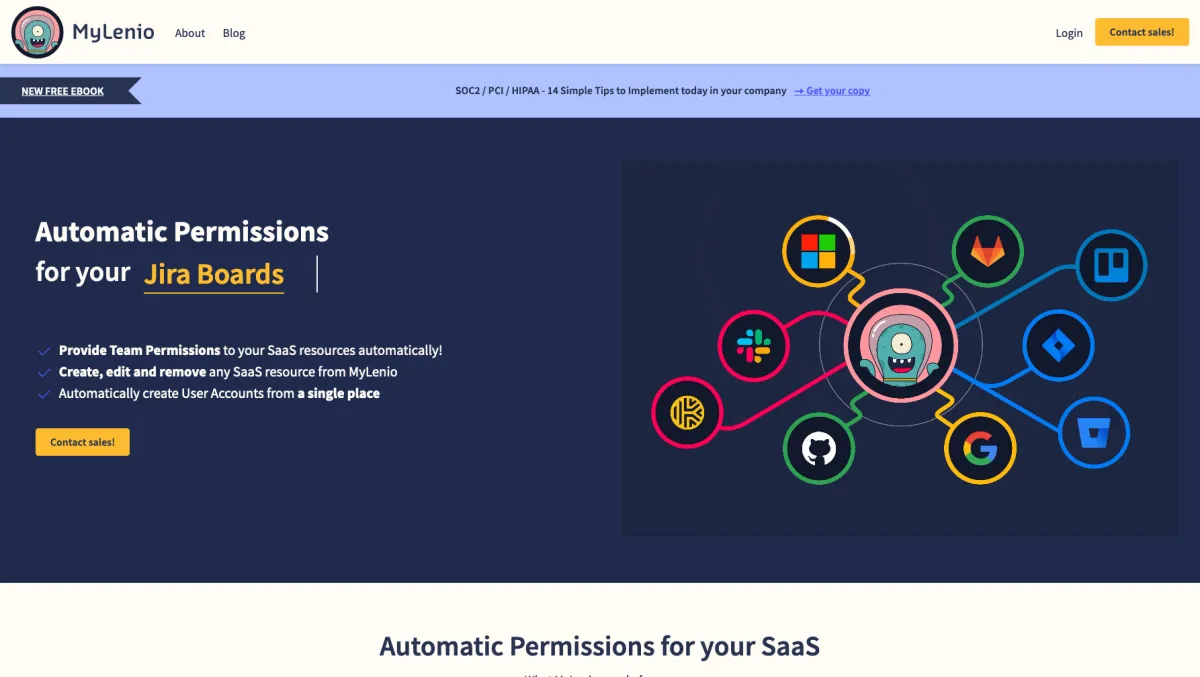Viewport: 1200px width, 677px height.
Task: Click the central alien mascot in diagram
Action: tap(900, 346)
